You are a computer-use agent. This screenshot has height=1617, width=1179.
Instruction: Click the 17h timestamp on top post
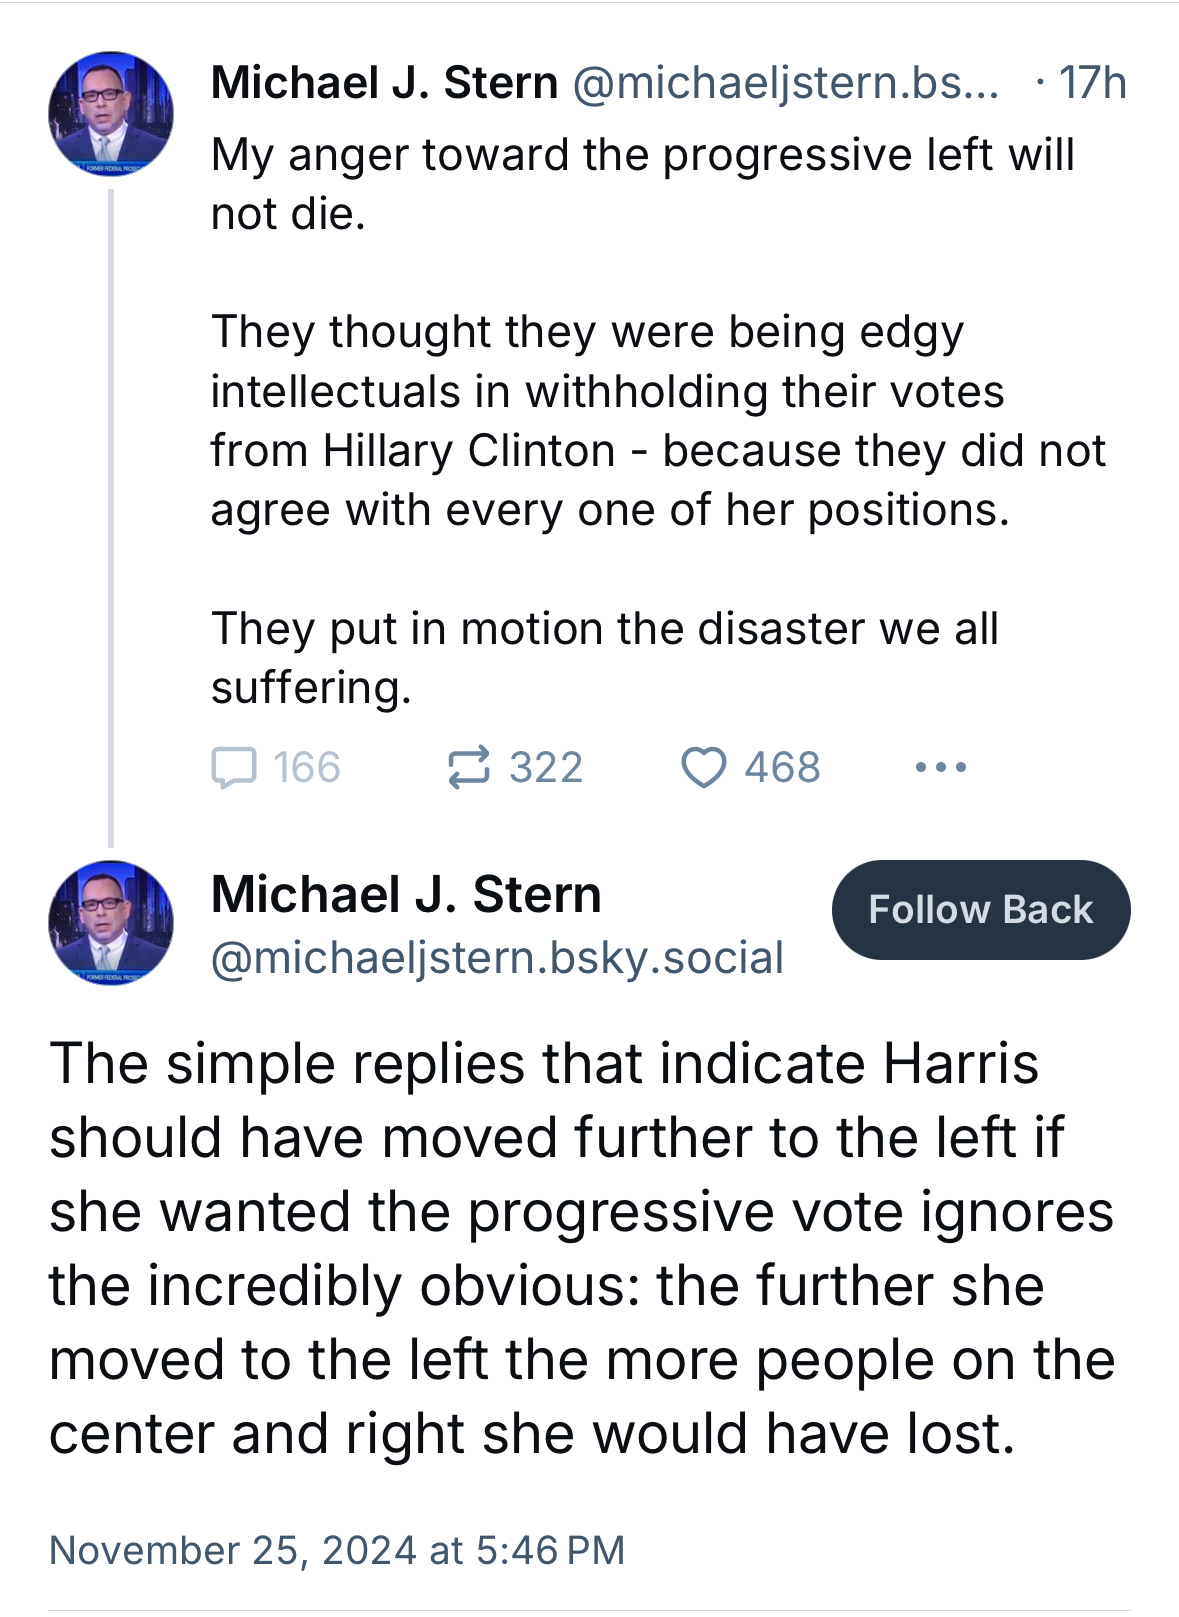[x=1092, y=83]
